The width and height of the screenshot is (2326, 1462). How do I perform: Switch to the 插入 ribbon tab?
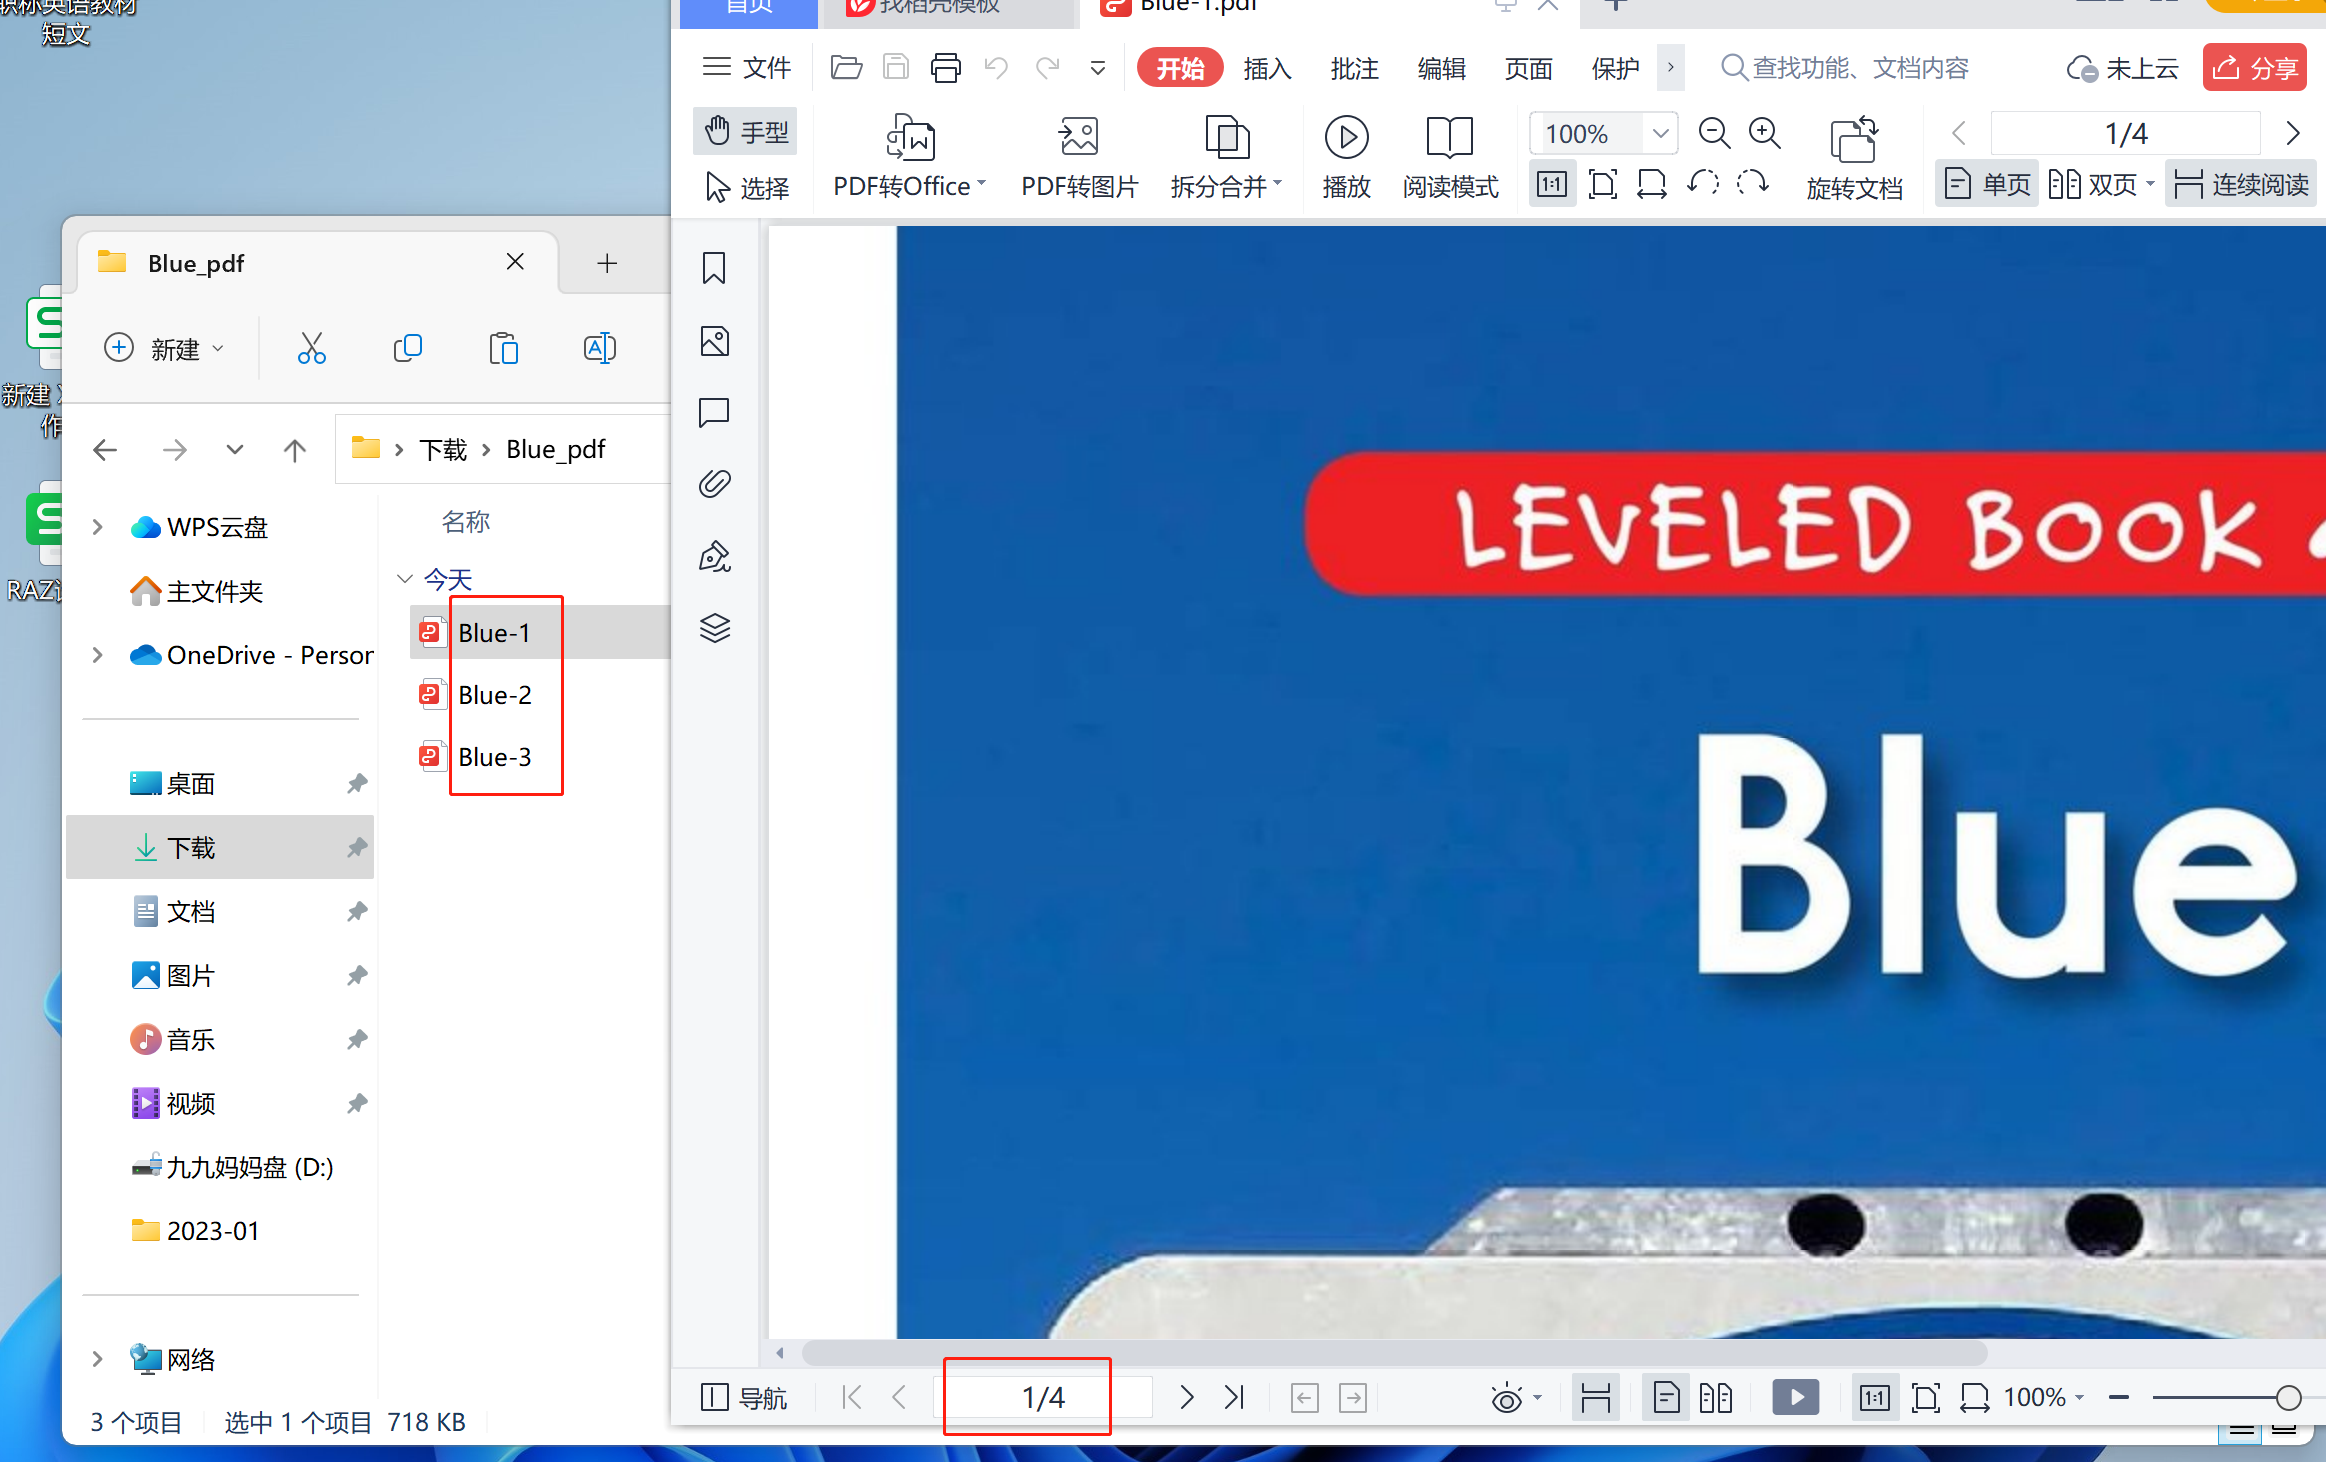[1267, 68]
